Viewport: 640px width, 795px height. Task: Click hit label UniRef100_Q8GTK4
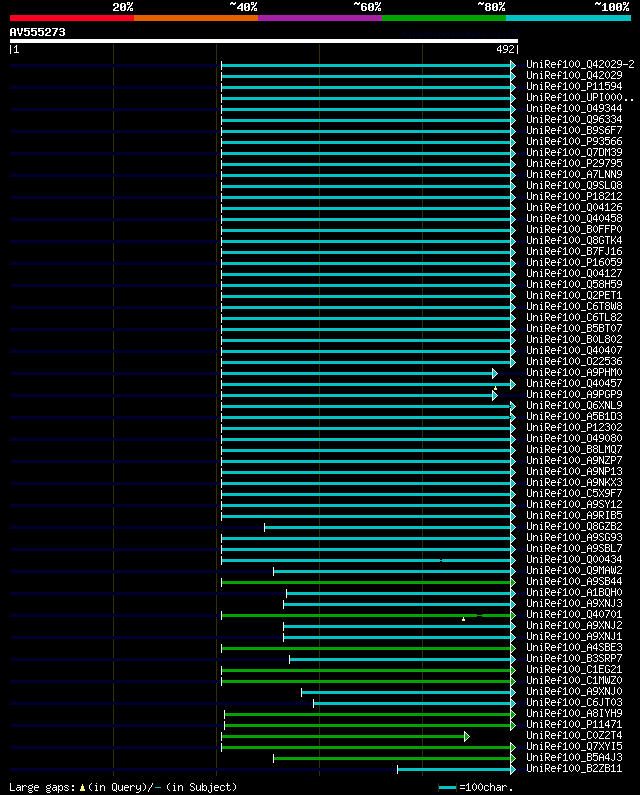pos(574,241)
